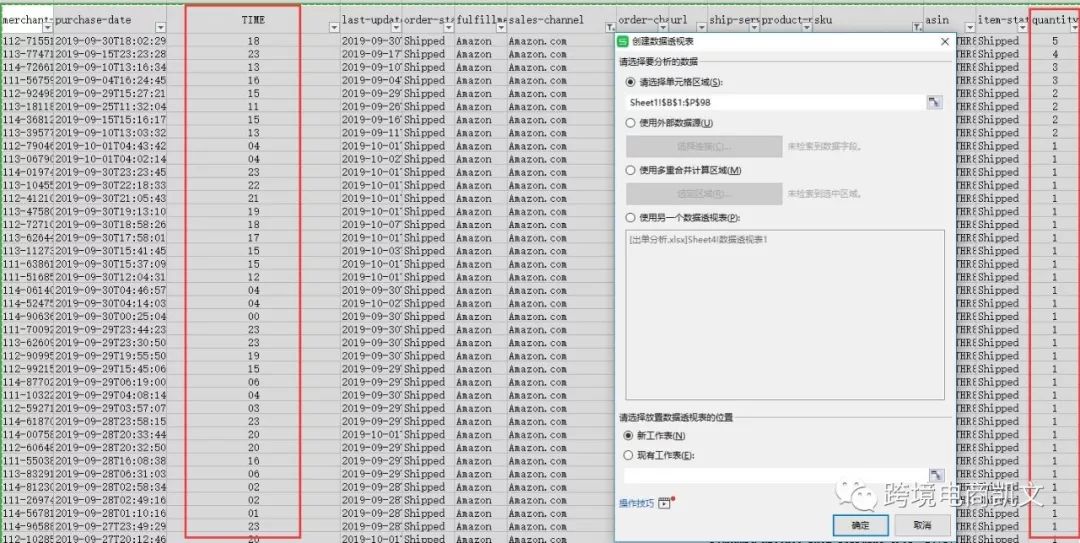Select the 请选择单元格区域 radio option
The image size is (1080, 543).
(630, 82)
